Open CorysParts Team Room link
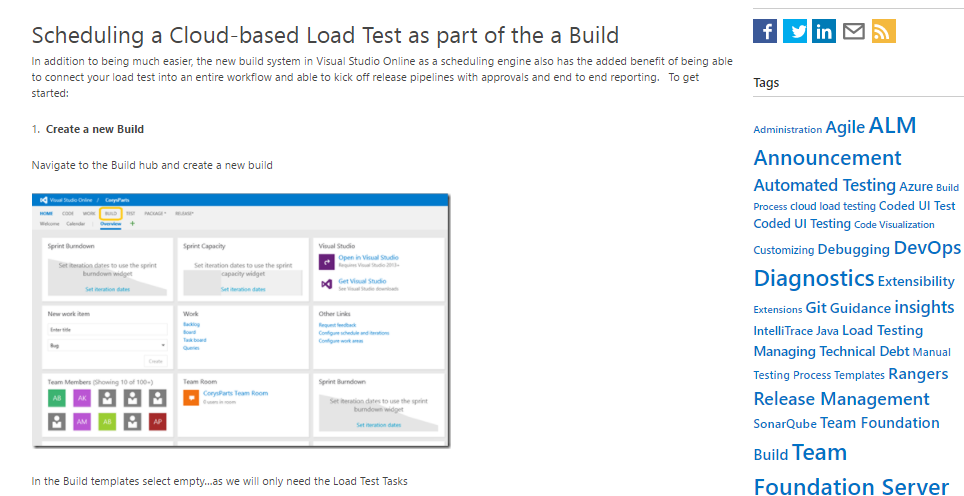 (x=235, y=393)
